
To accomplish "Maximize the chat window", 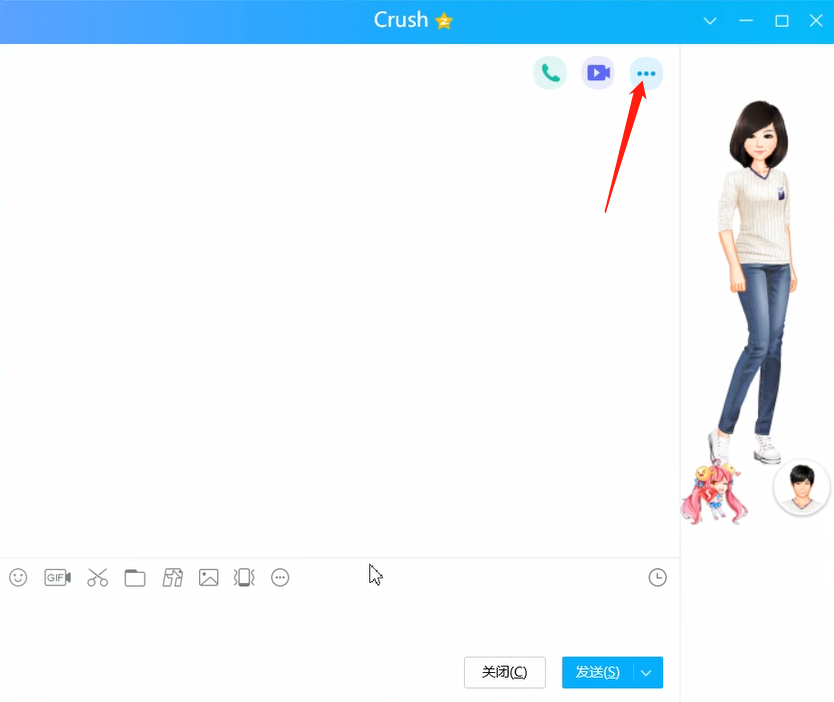I will pos(782,21).
